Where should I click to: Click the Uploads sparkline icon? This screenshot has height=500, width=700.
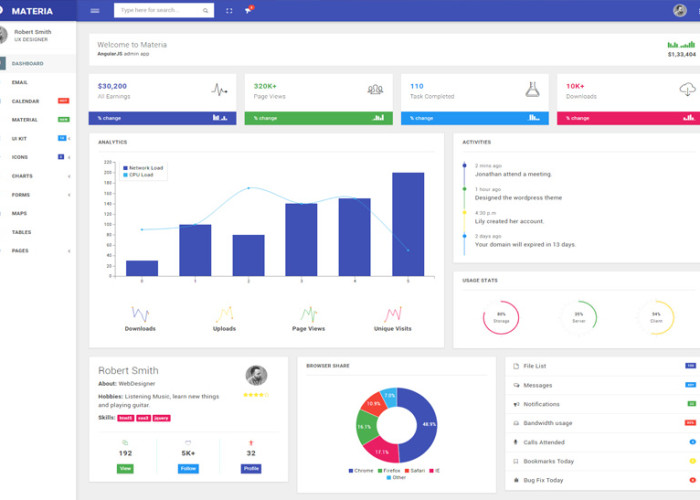(225, 314)
